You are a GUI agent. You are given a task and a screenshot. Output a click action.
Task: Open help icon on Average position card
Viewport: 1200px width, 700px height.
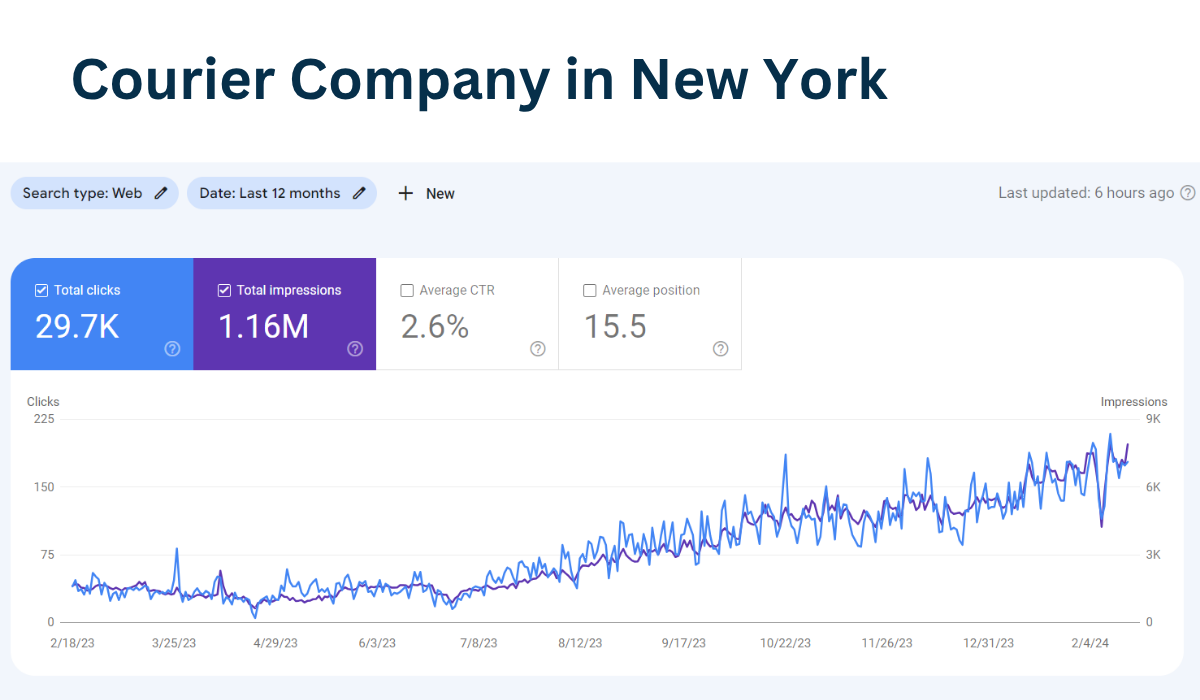[720, 349]
